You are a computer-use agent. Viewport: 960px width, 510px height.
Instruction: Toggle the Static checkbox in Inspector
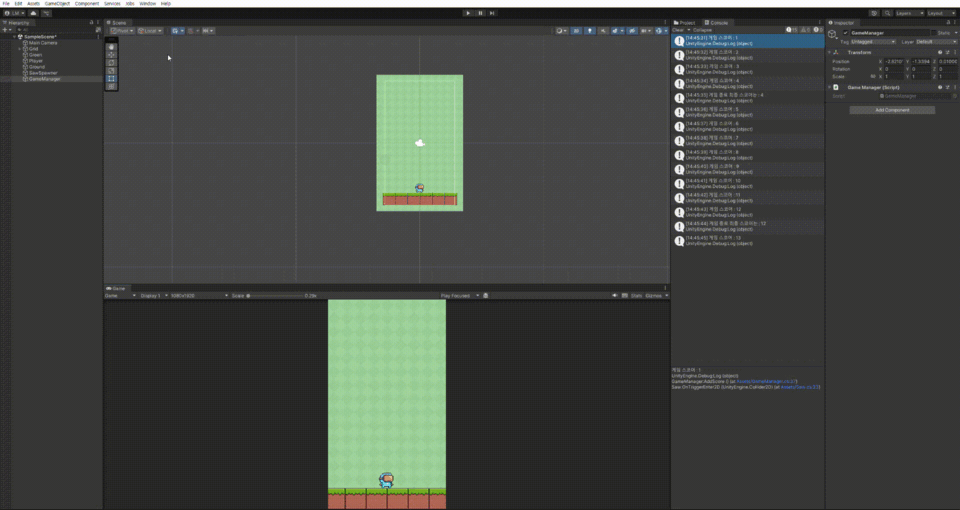934,33
